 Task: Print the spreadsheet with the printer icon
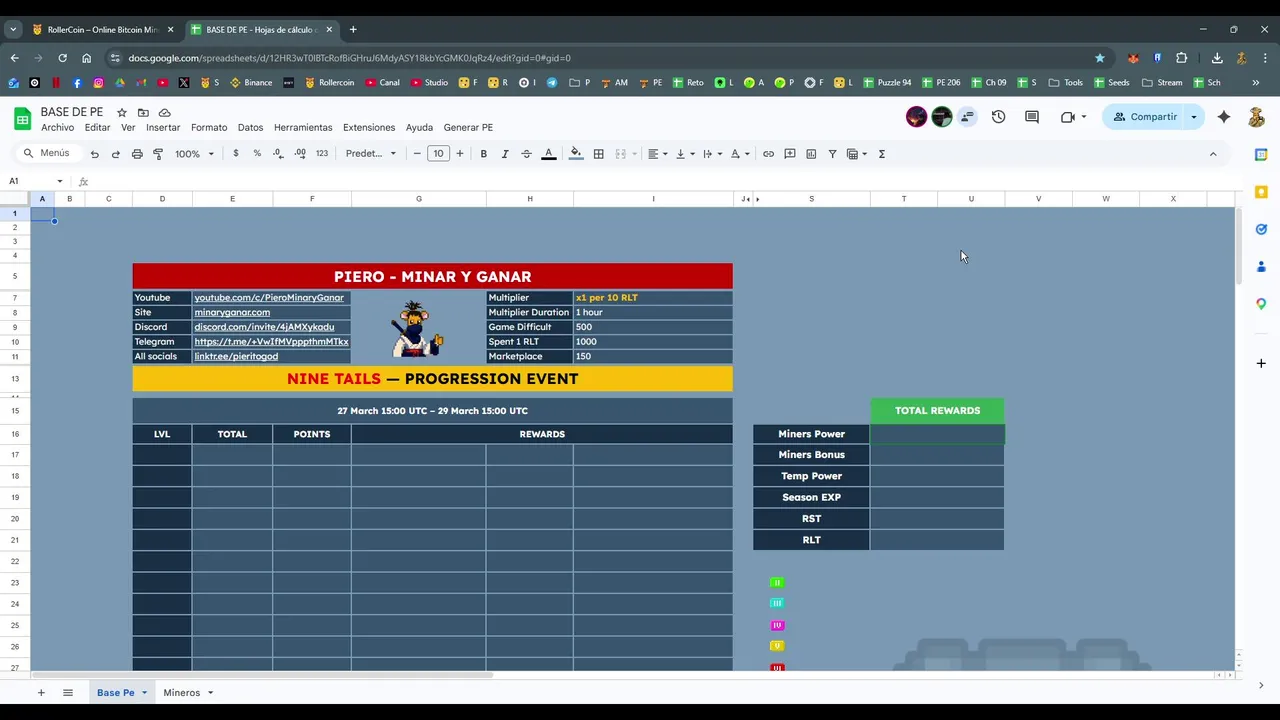click(137, 154)
